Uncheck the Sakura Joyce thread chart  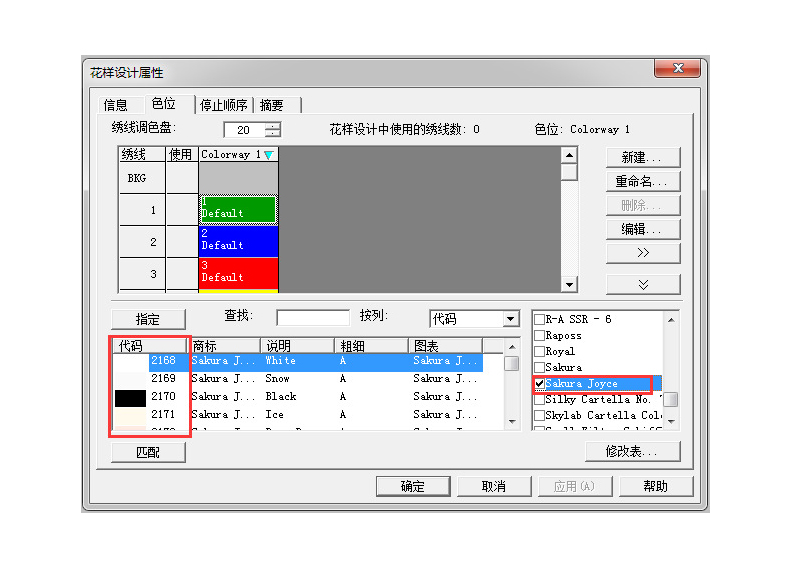(x=540, y=384)
